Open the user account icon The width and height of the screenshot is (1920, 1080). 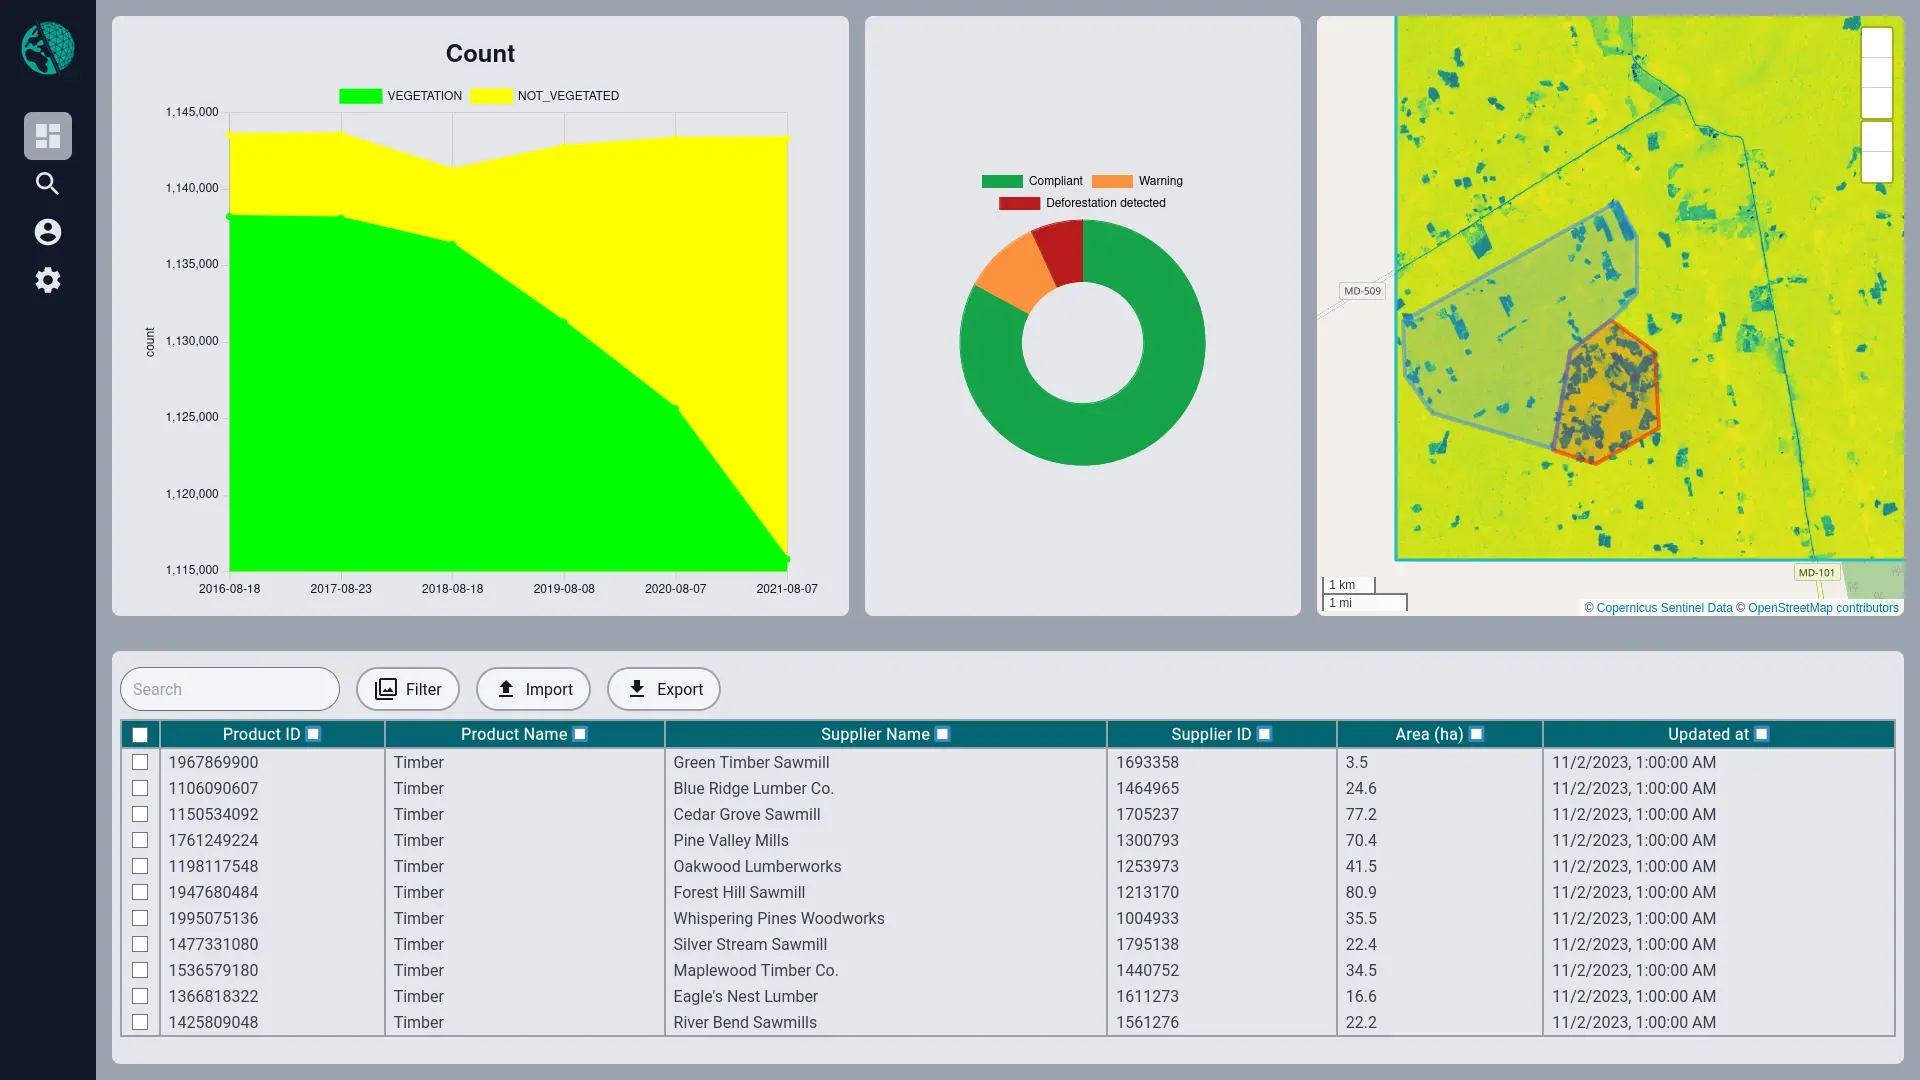48,232
